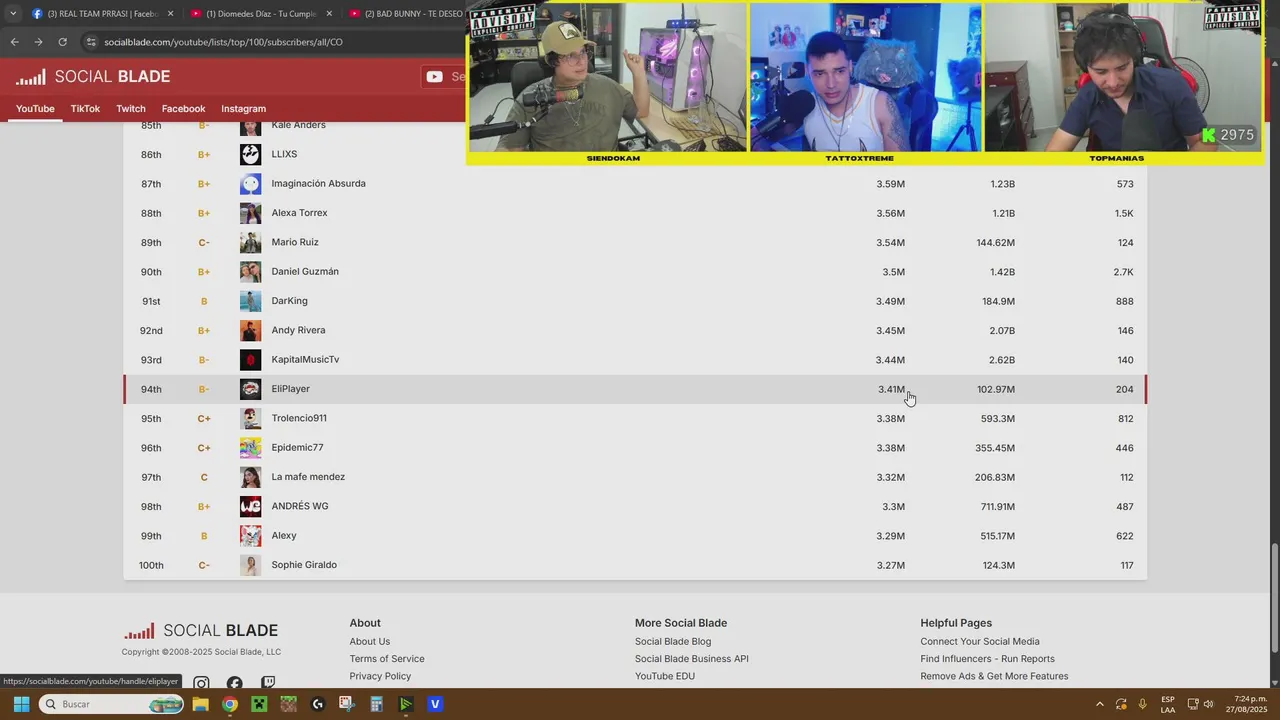Click the socialblade.com address bar URL
This screenshot has width=1280, height=720.
[x=223, y=42]
